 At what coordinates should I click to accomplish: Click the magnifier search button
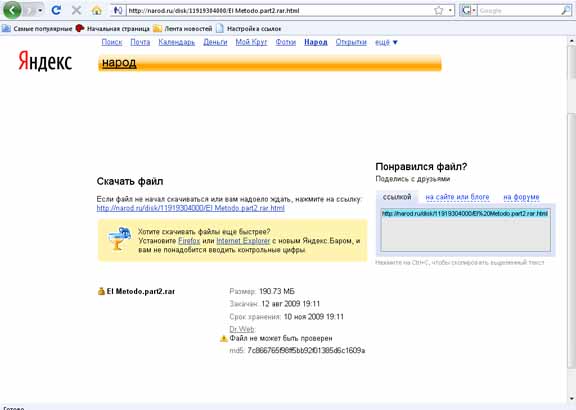(566, 11)
